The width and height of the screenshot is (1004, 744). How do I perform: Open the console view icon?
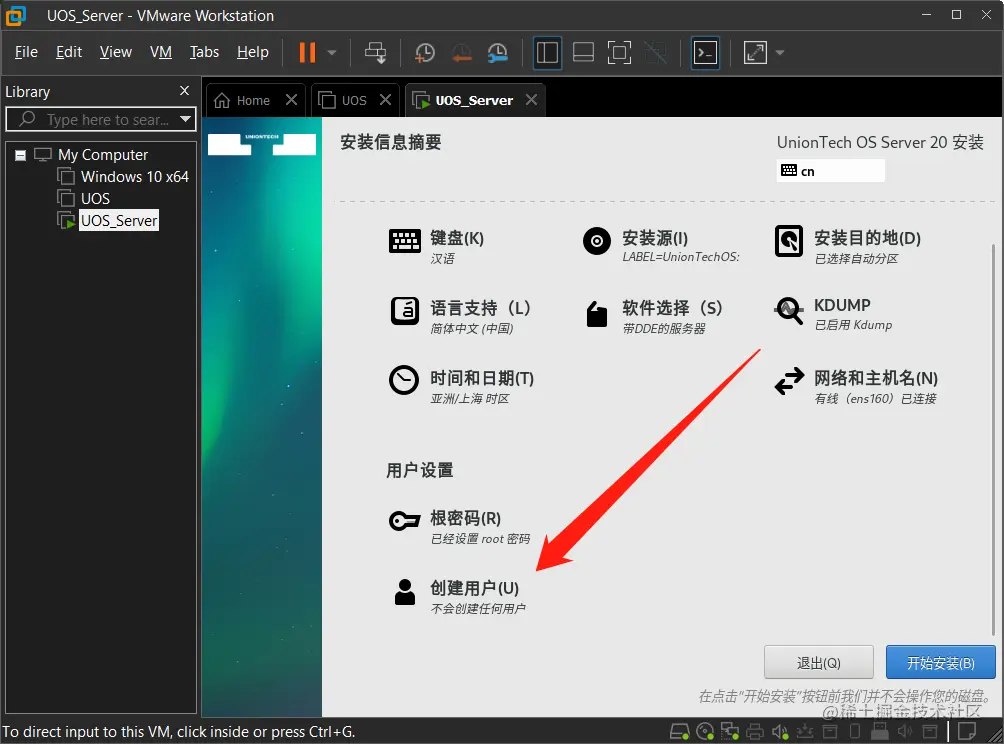pos(705,53)
